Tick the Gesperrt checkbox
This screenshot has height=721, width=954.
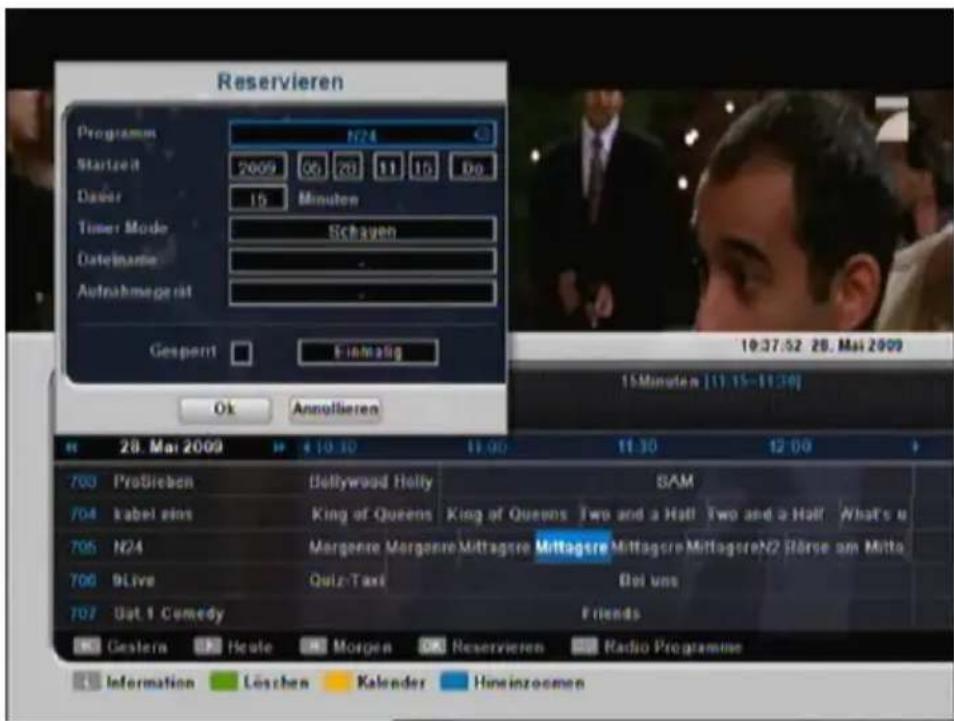pos(242,353)
